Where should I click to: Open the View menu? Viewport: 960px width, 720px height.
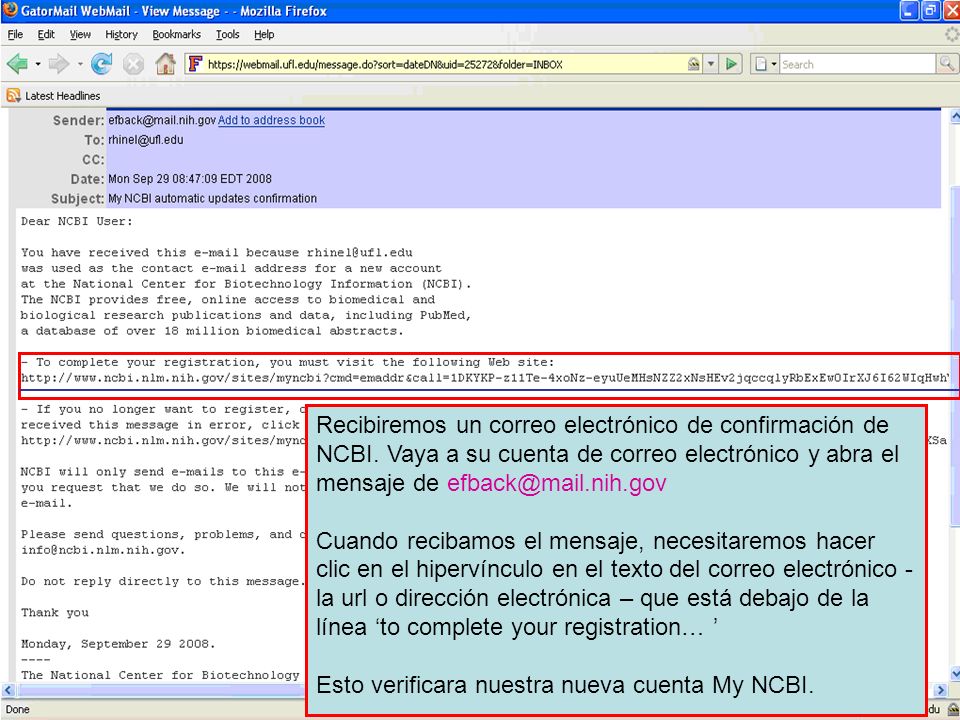[80, 34]
